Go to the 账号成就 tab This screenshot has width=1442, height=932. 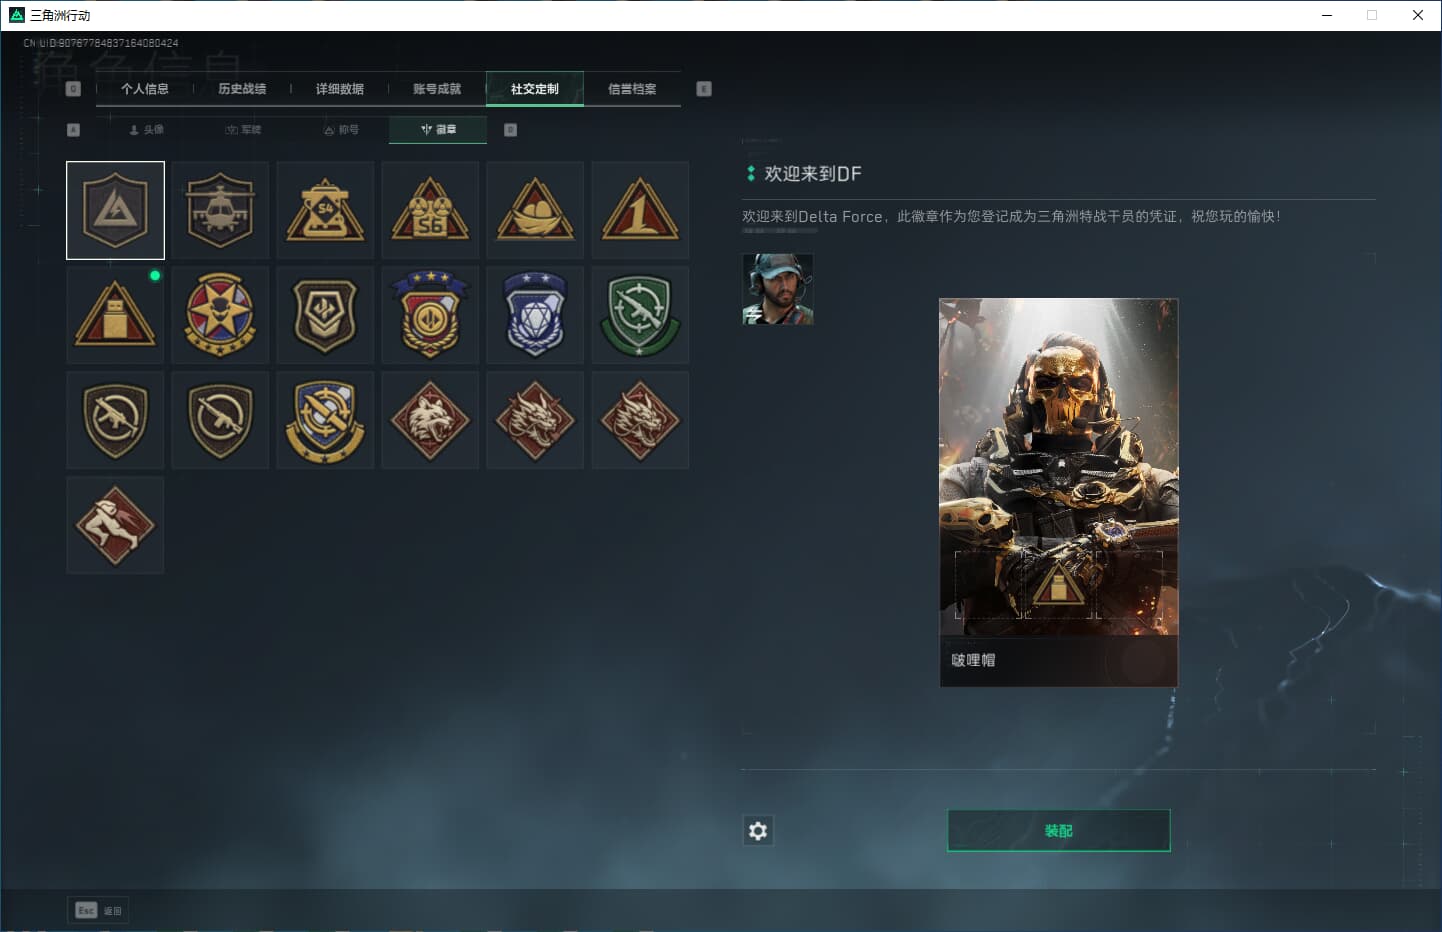click(437, 89)
